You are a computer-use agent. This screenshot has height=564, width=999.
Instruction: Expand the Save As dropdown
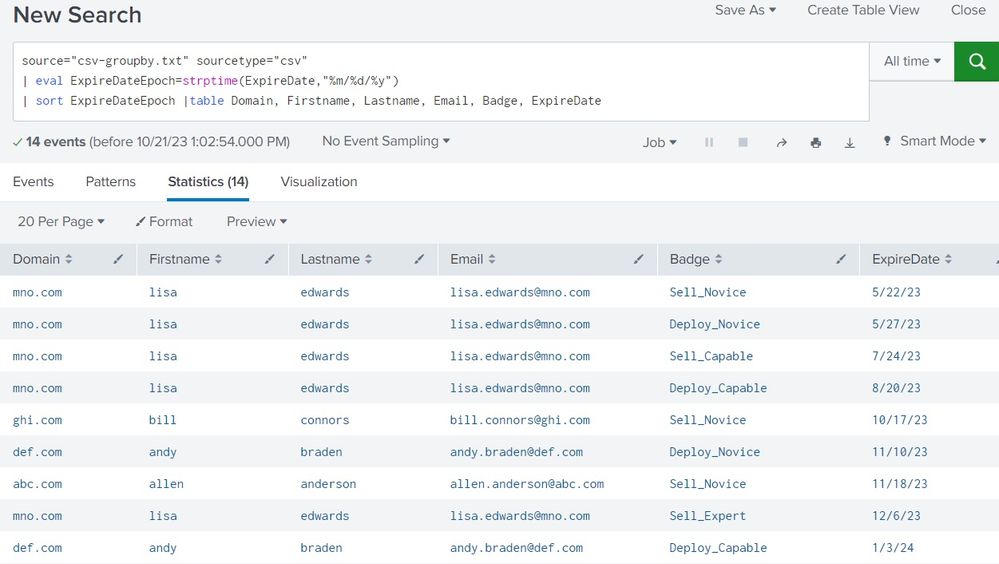745,10
